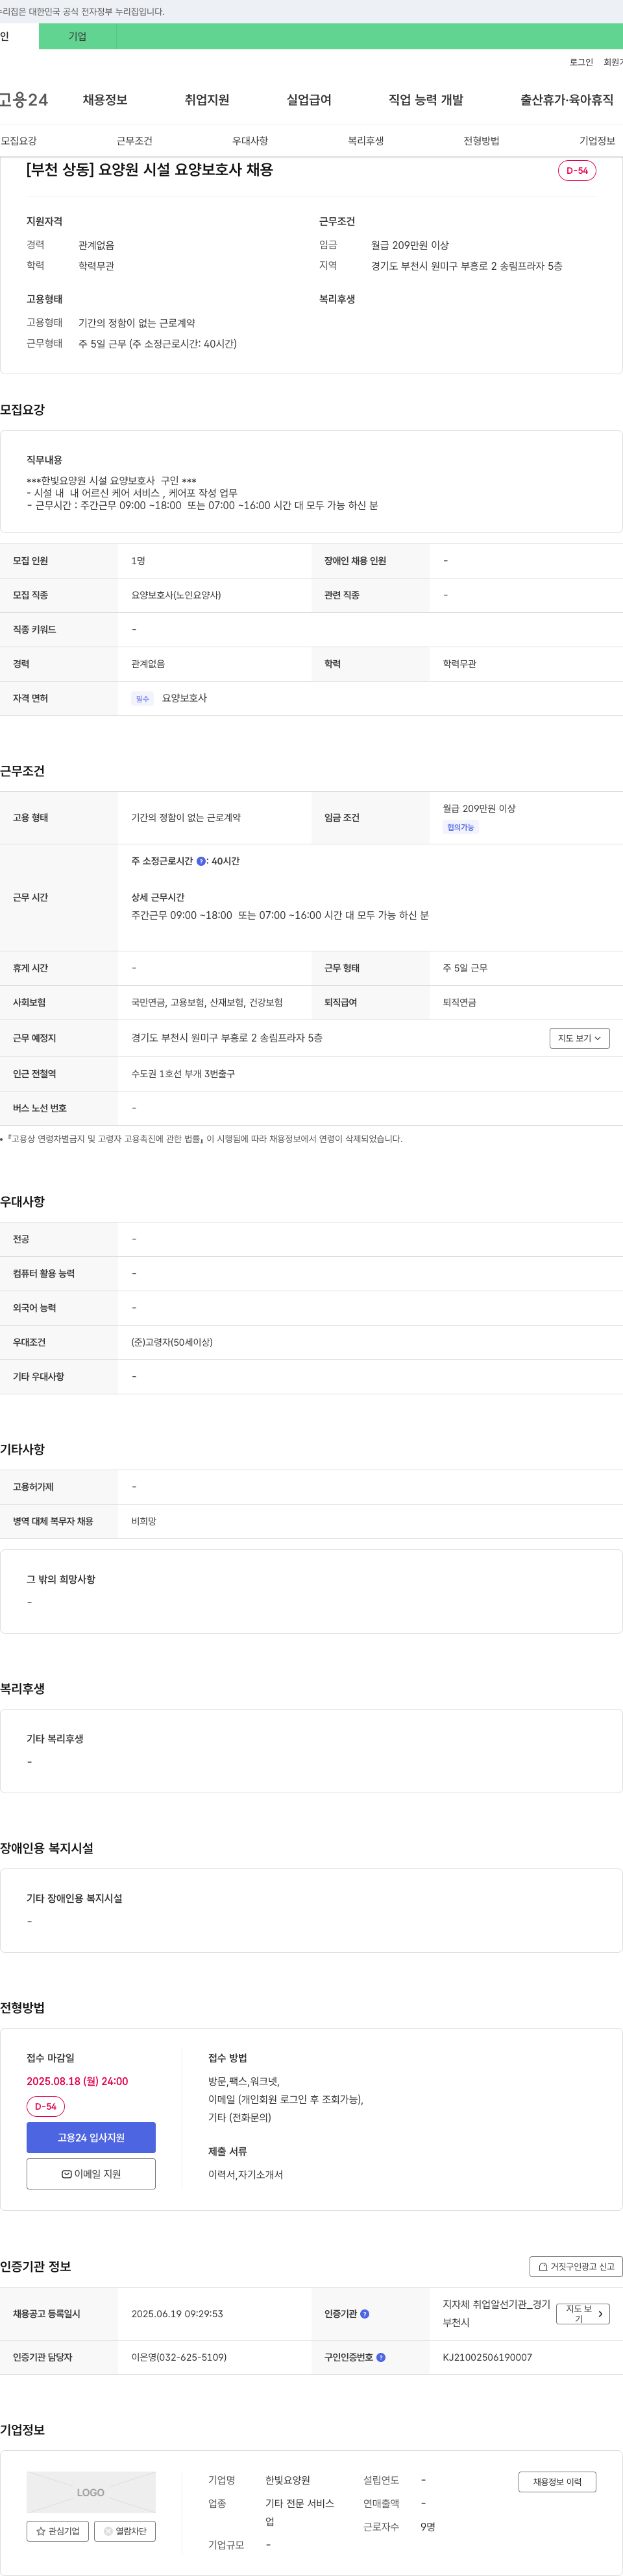Block viewing with 열람차단 button
Viewport: 623px width, 2576px height.
pos(125,2531)
